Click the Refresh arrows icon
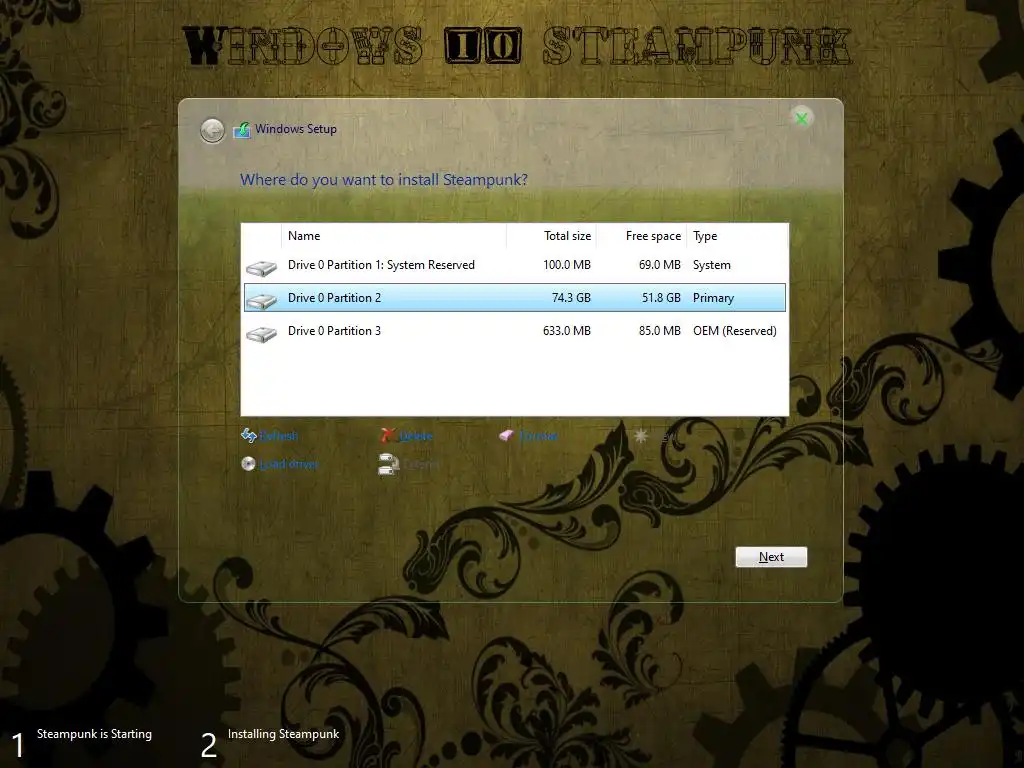Image resolution: width=1024 pixels, height=768 pixels. click(248, 435)
